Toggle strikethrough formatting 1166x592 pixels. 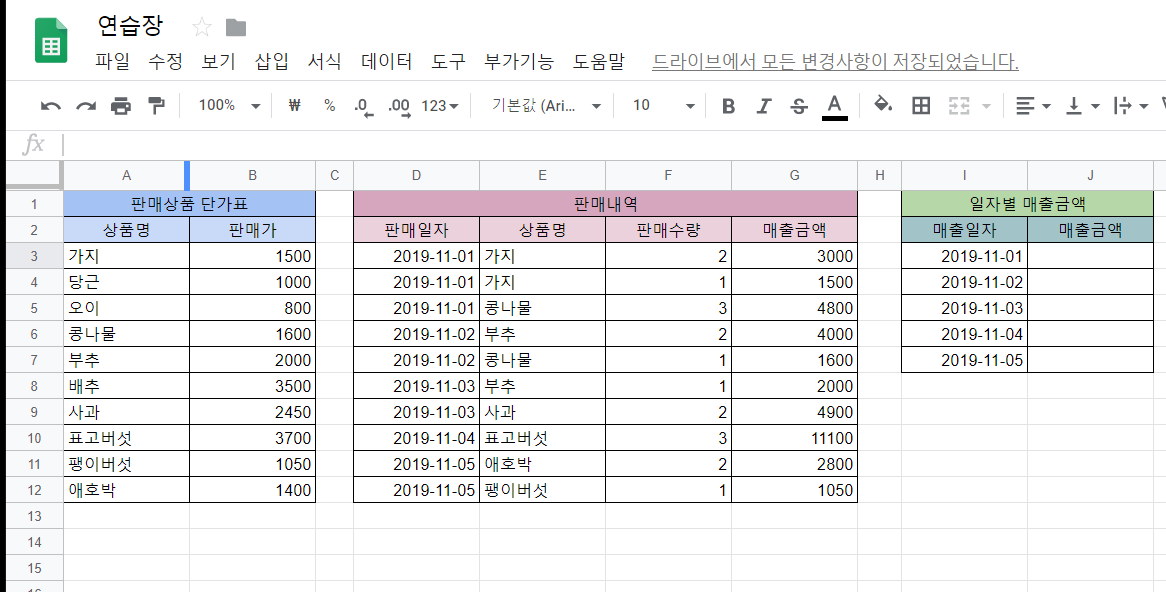pos(799,106)
